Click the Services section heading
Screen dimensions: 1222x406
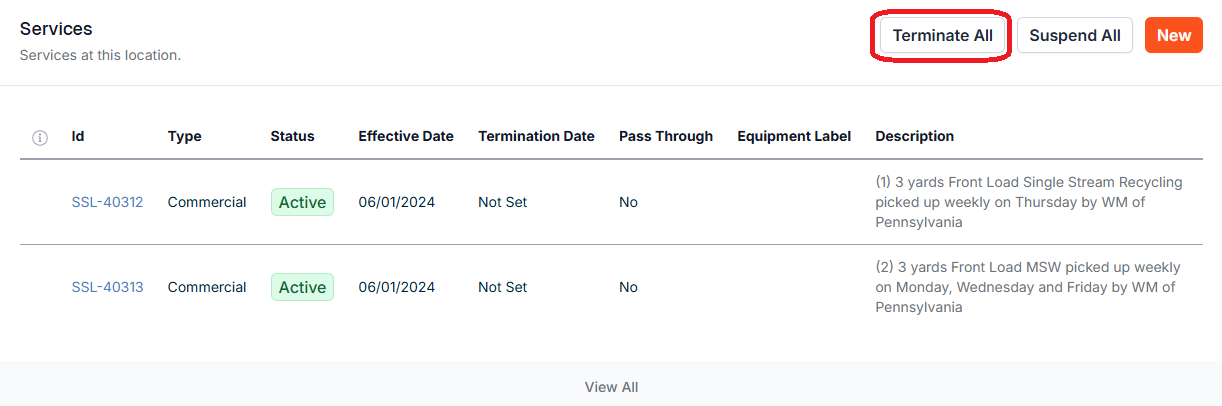(56, 29)
